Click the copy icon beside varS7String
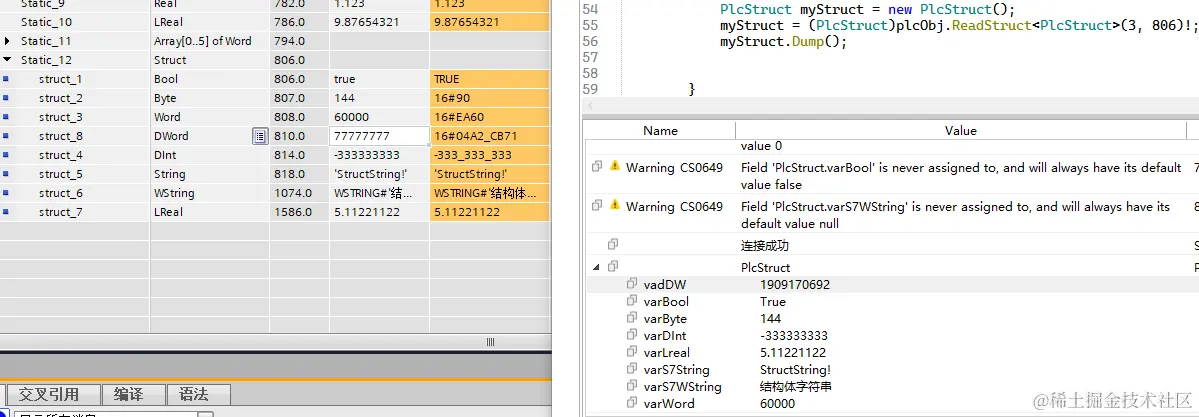The width and height of the screenshot is (1199, 417). (x=632, y=370)
